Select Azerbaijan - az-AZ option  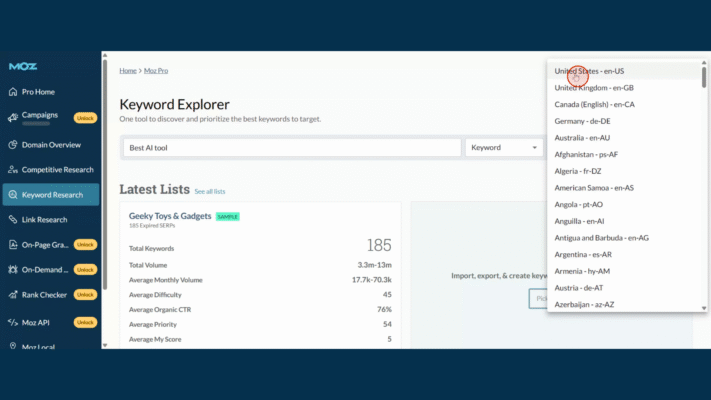624,304
